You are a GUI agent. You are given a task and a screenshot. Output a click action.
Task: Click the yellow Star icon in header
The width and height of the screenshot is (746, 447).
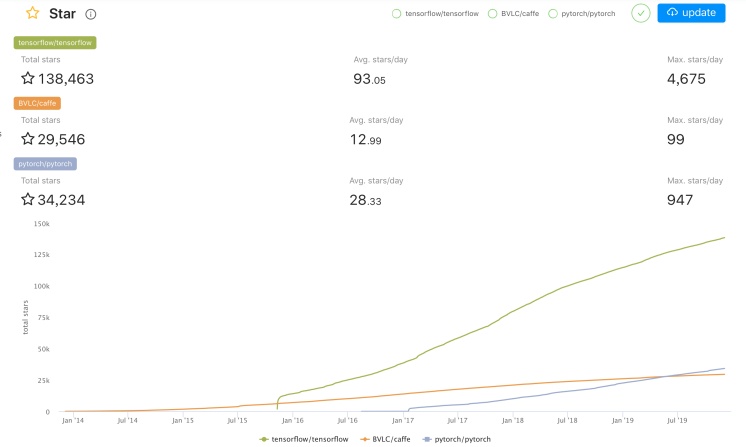pyautogui.click(x=33, y=14)
